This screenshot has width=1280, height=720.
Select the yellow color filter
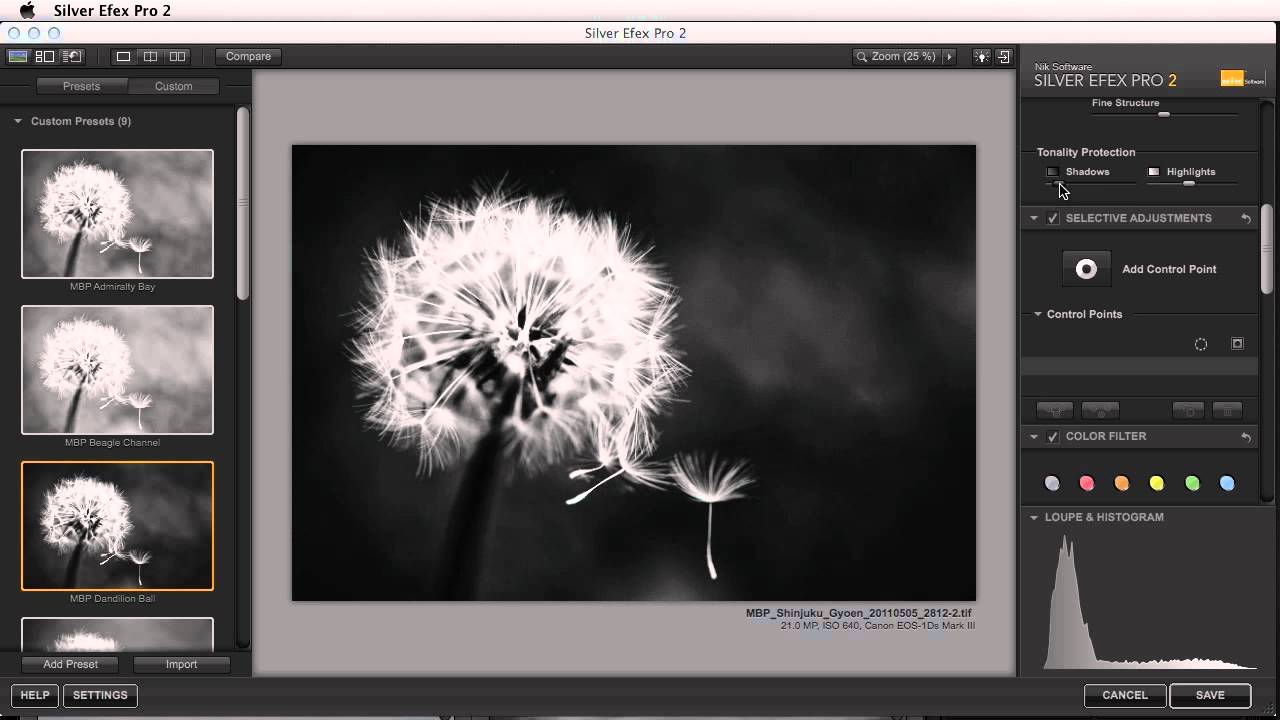[x=1157, y=484]
